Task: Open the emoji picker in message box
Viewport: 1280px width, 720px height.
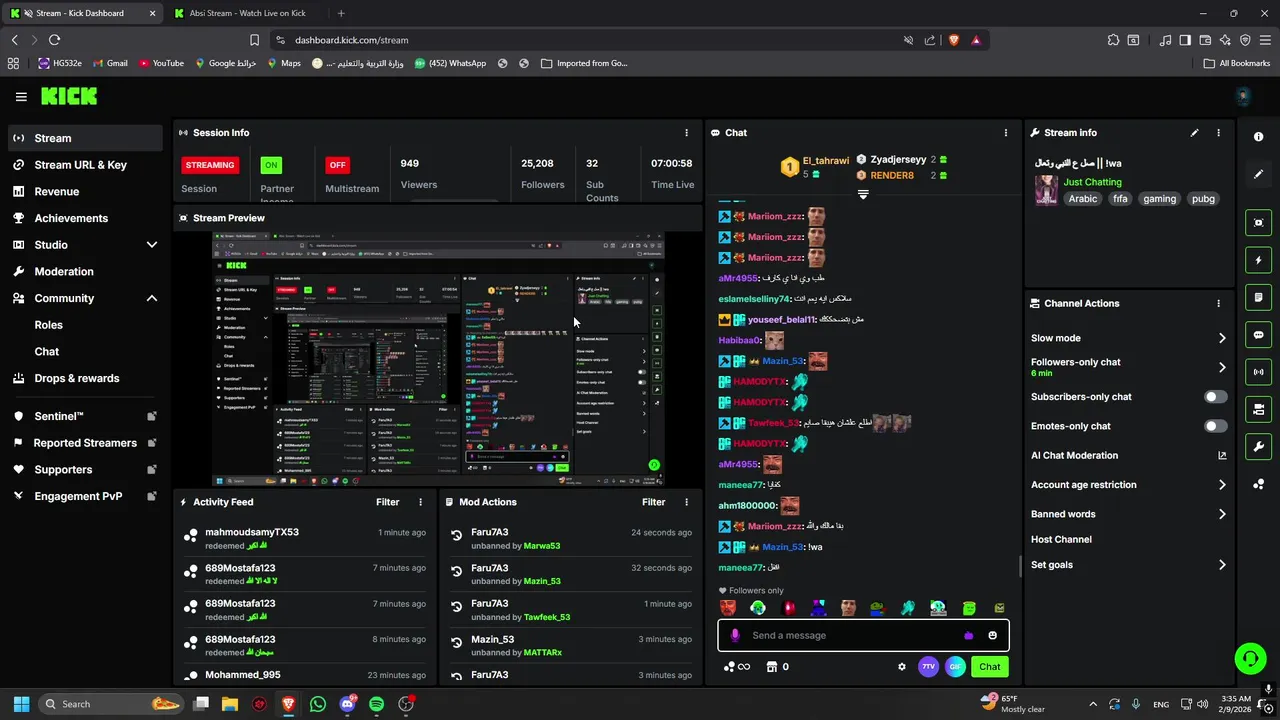Action: click(992, 635)
